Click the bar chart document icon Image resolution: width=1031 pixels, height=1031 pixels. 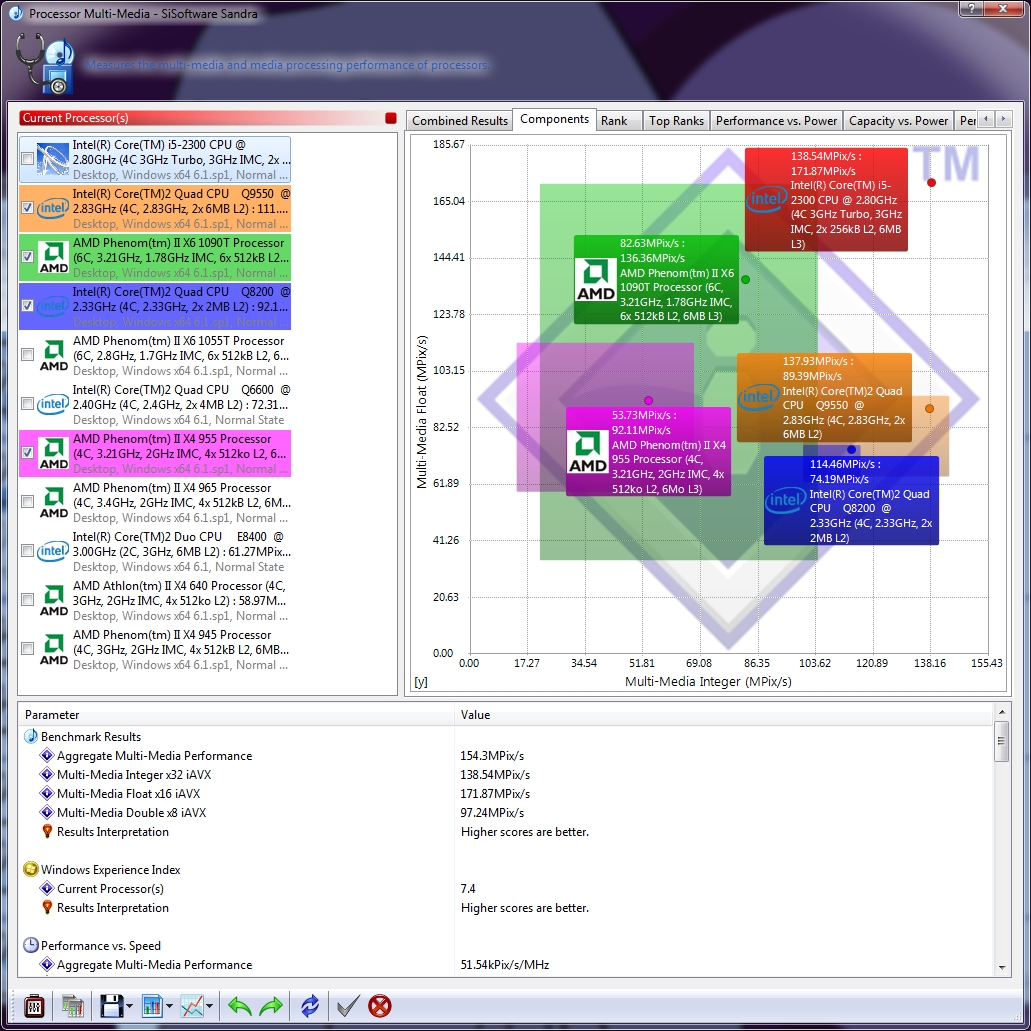pyautogui.click(x=152, y=1006)
